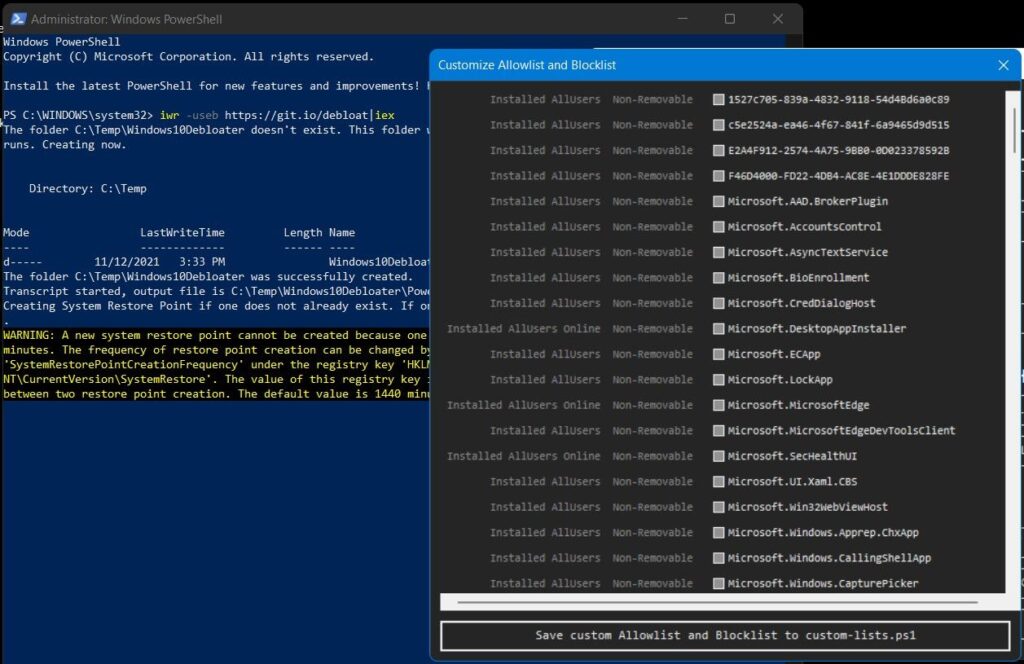1024x664 pixels.
Task: Click the 11/12/2021 date in PowerShell listing
Action: 127,262
